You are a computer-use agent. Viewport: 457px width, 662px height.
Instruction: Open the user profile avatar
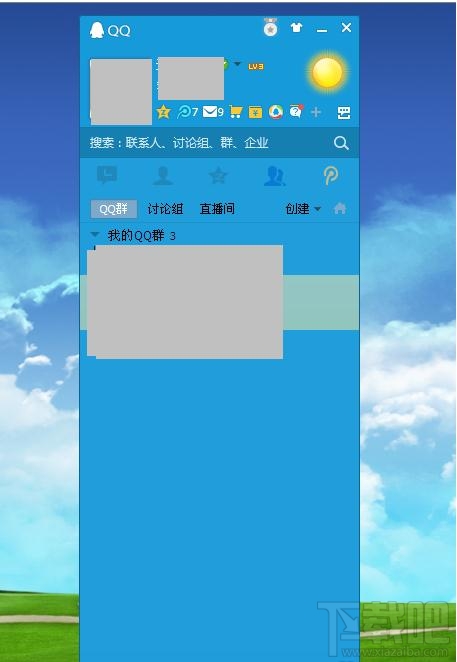pyautogui.click(x=121, y=92)
